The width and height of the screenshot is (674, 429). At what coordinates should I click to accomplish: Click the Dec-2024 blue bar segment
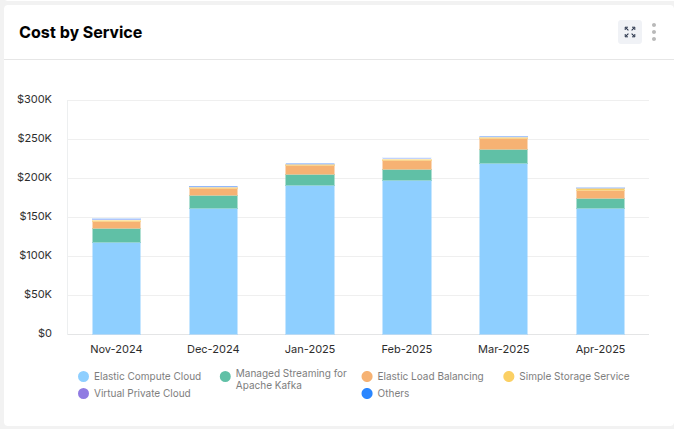click(x=213, y=270)
